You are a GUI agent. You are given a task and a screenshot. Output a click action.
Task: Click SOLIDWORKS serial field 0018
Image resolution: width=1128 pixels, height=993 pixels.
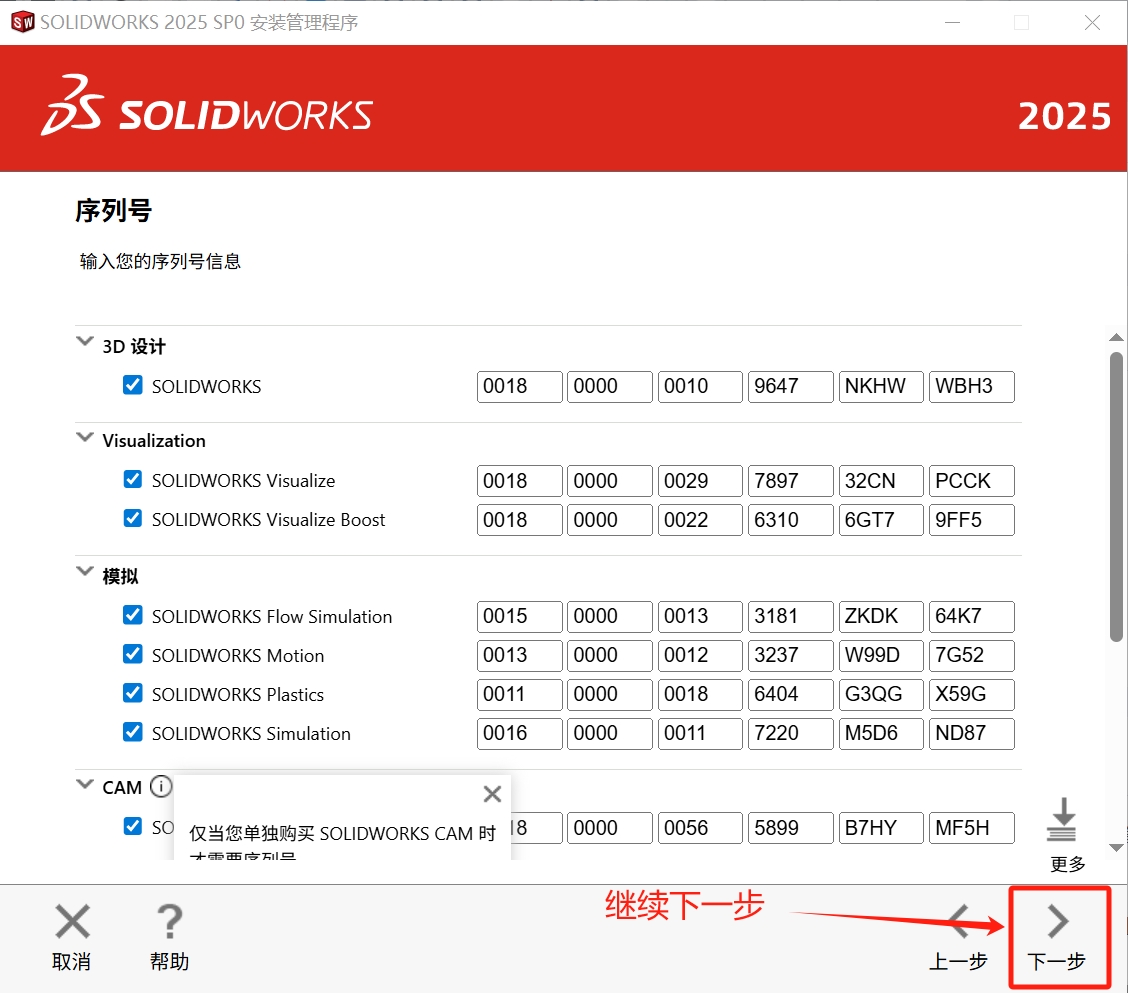point(519,386)
